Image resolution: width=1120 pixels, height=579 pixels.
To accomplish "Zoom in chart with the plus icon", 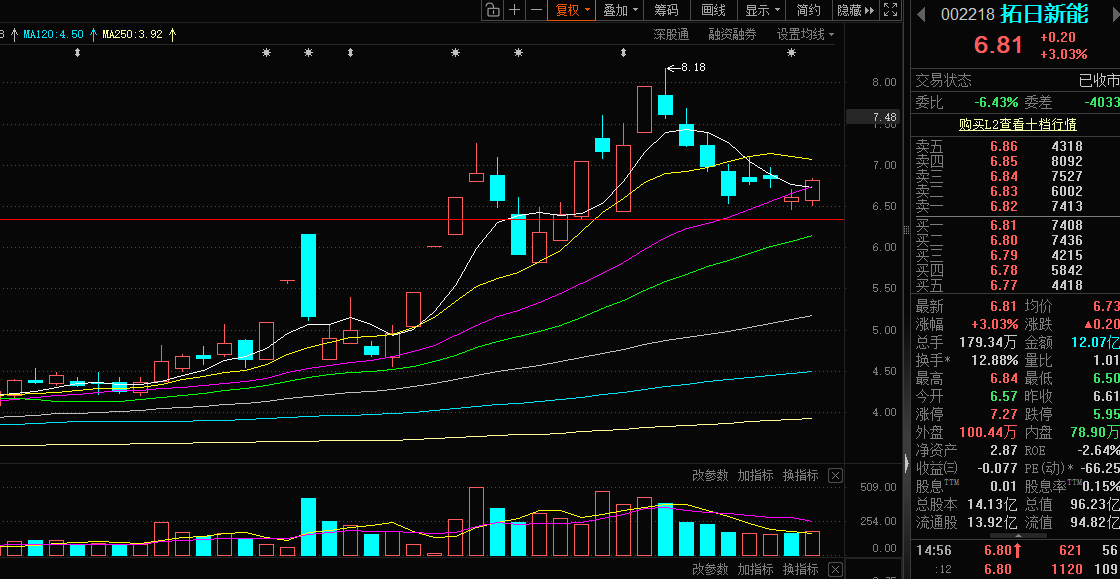I will pyautogui.click(x=514, y=10).
